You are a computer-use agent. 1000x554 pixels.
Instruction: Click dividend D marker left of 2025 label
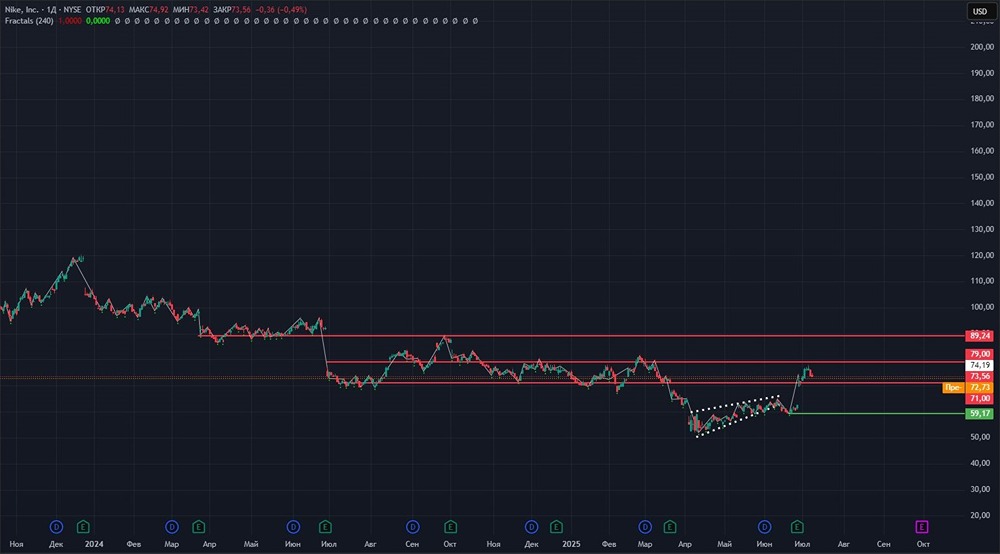pos(529,525)
